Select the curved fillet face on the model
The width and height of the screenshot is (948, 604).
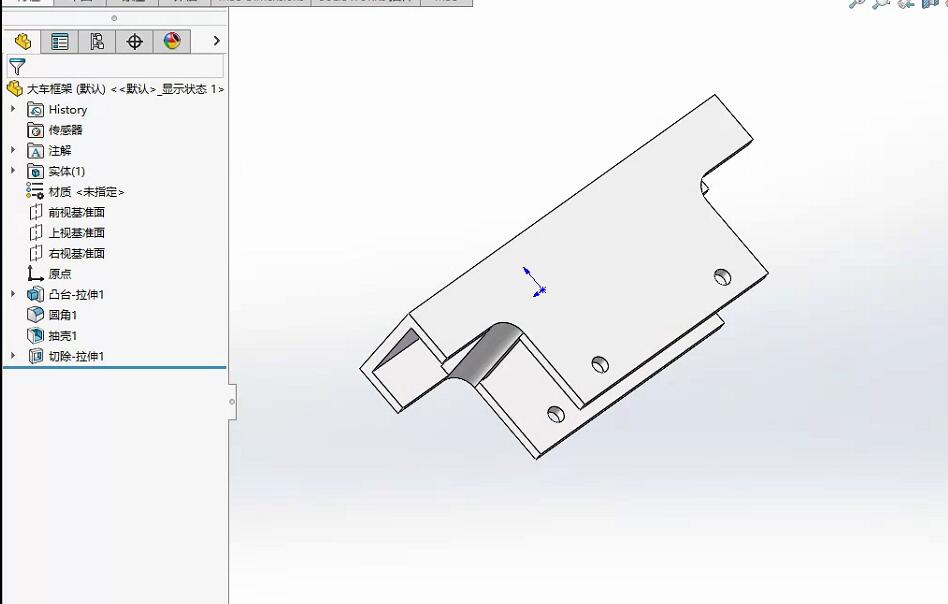click(x=489, y=352)
